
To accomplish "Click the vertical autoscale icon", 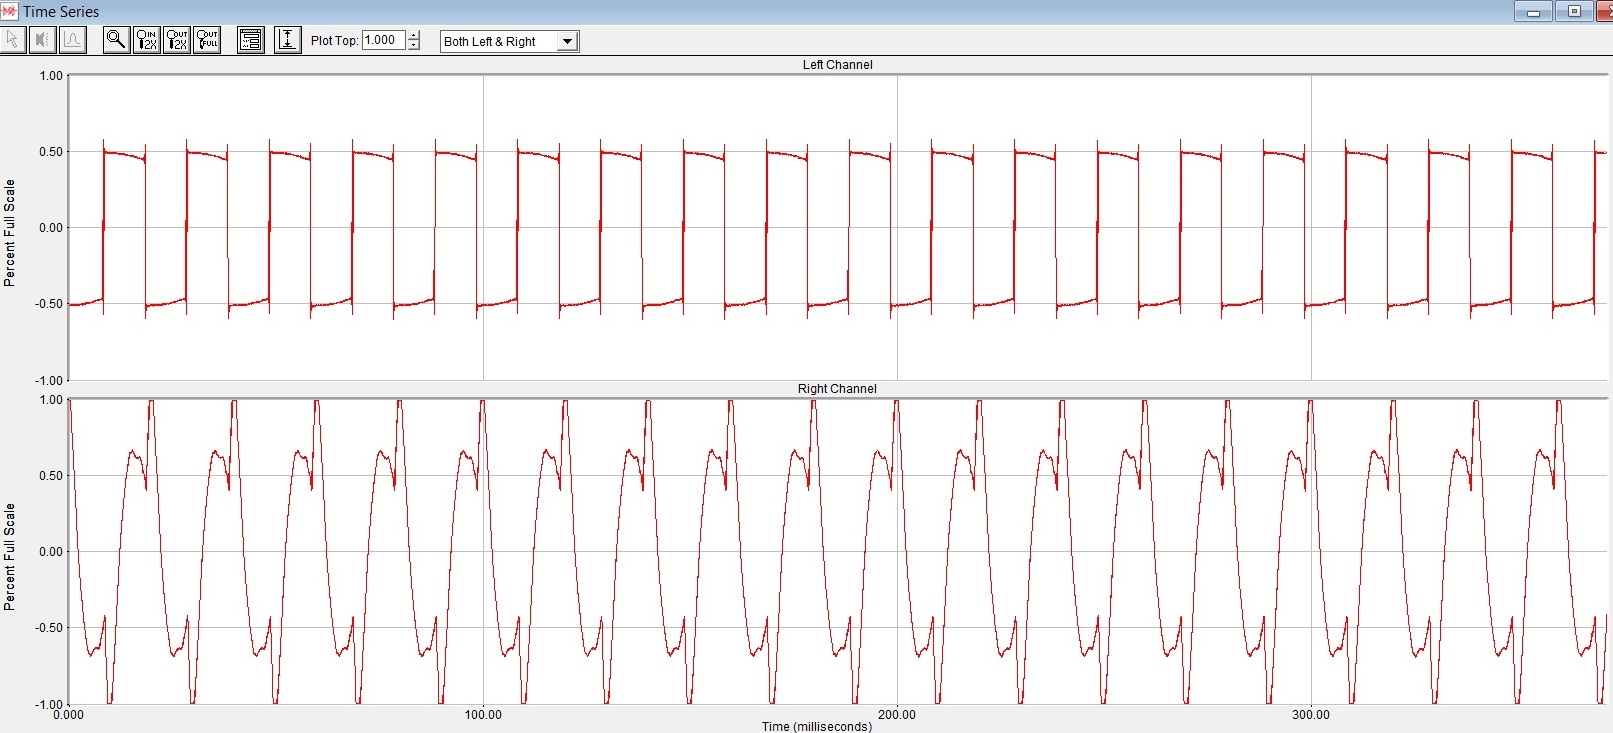I will [x=287, y=40].
